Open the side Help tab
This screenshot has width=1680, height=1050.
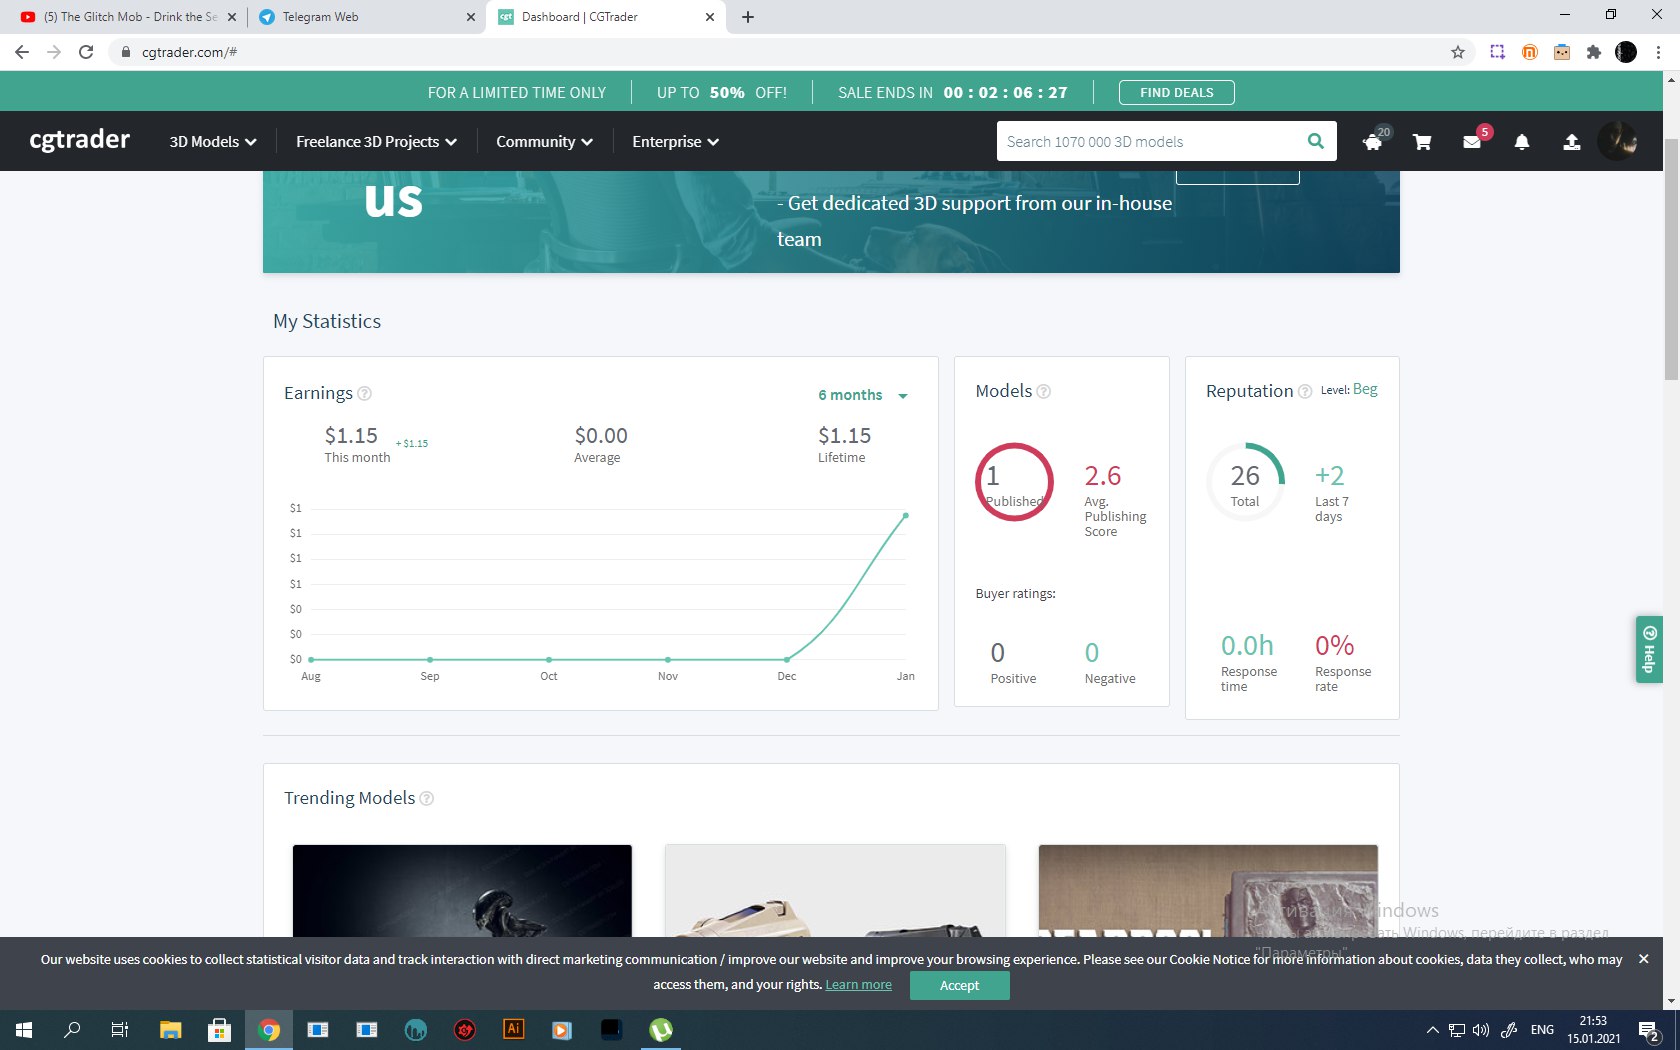pyautogui.click(x=1649, y=649)
